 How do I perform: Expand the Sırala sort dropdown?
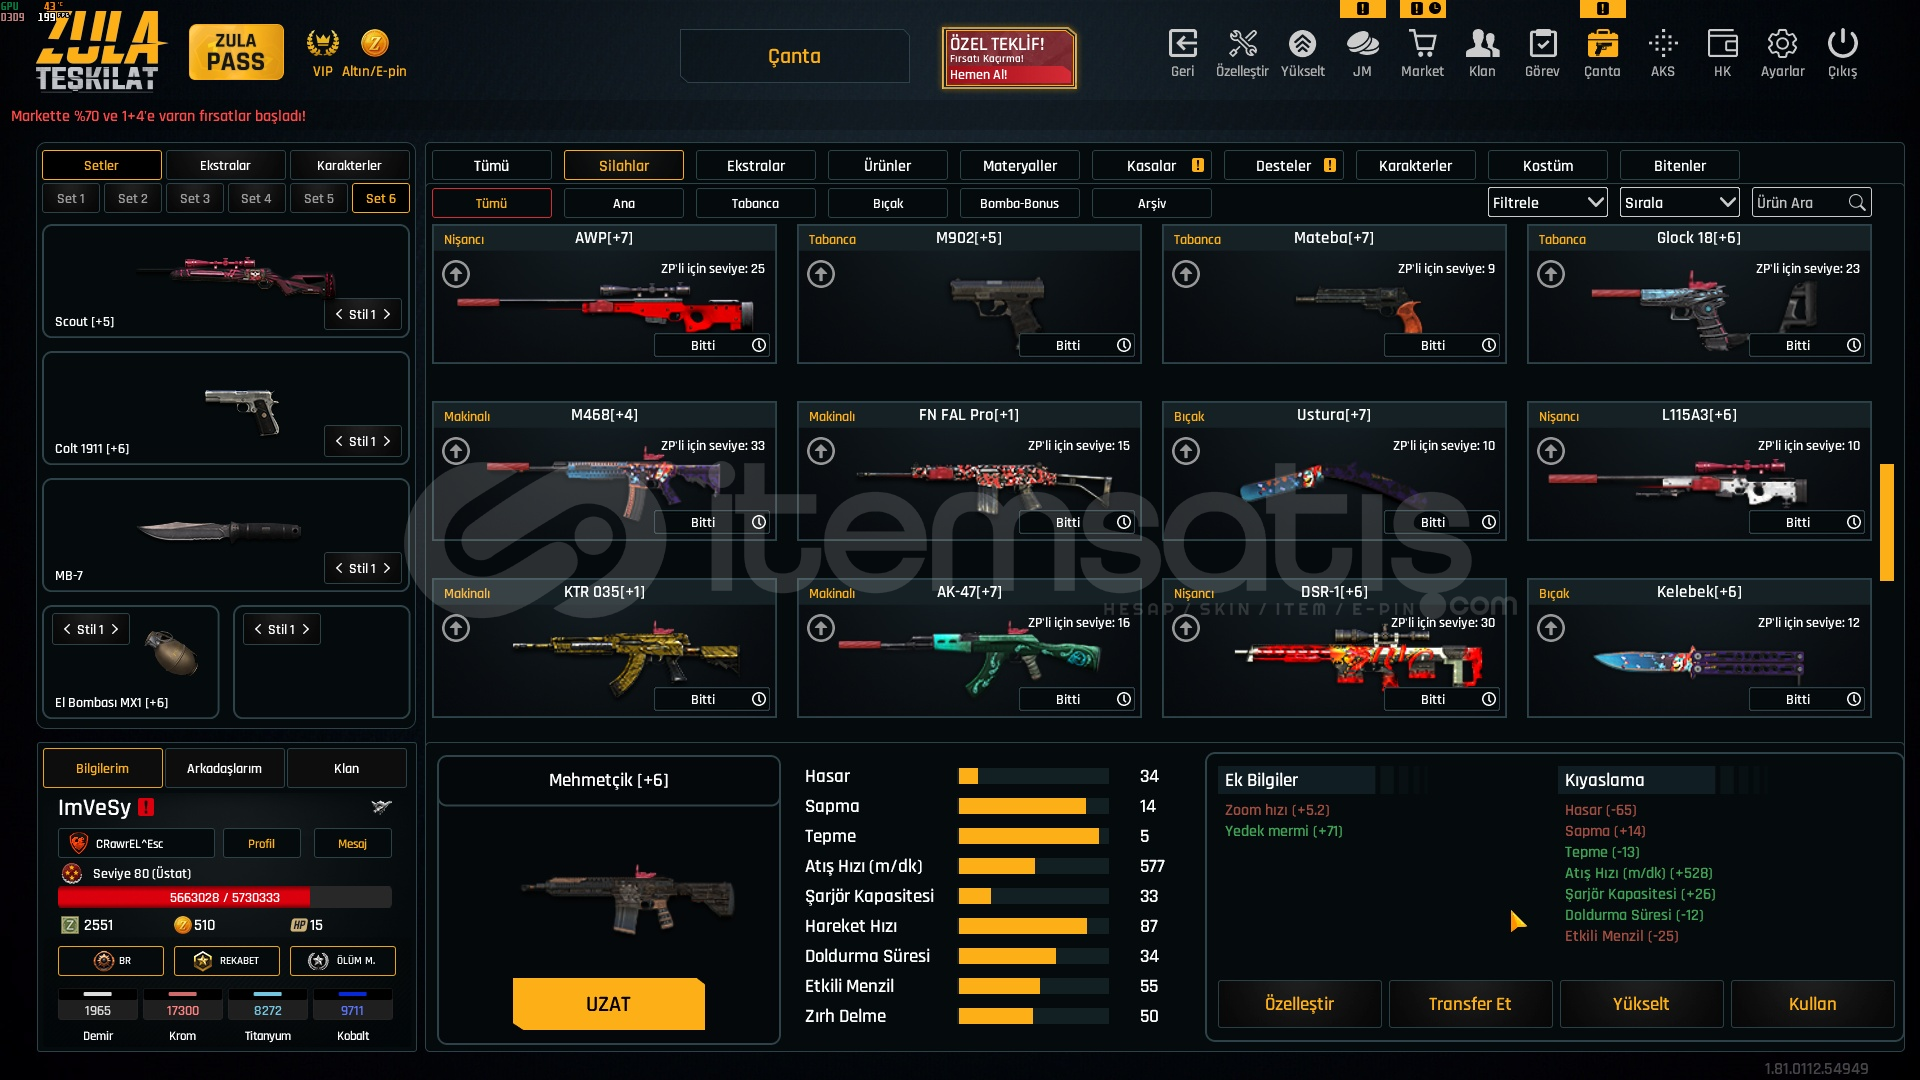pos(1679,202)
